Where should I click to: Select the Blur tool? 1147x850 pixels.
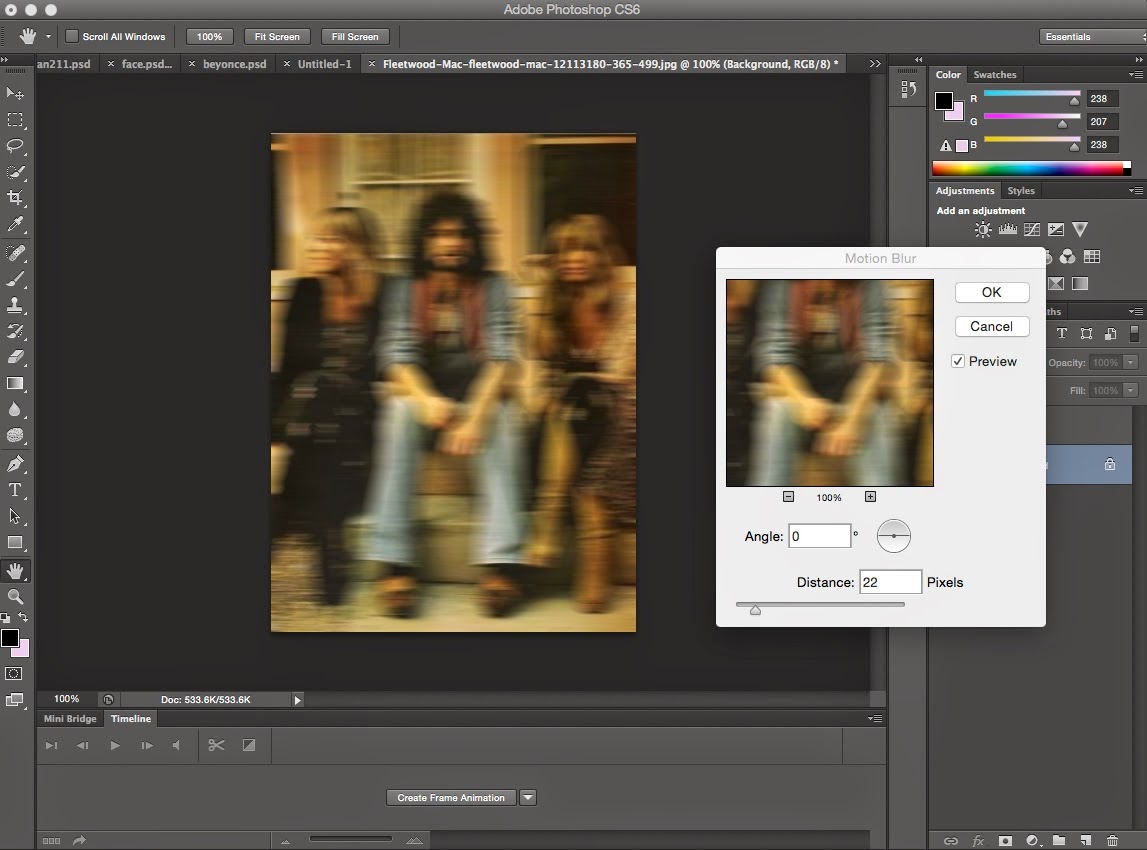click(x=15, y=410)
